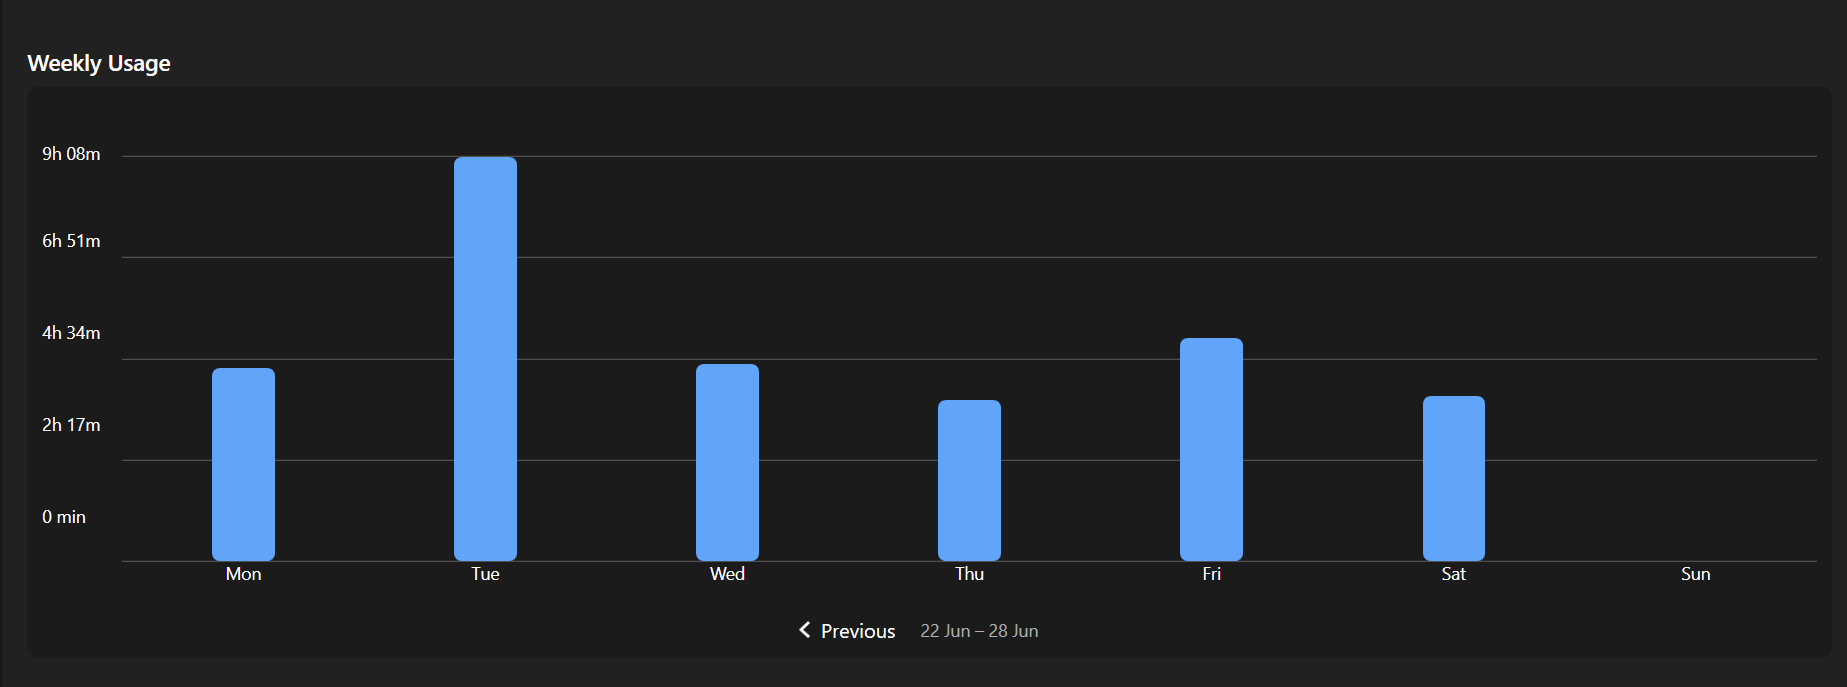Select the Monday usage bar
1847x687 pixels.
click(243, 464)
